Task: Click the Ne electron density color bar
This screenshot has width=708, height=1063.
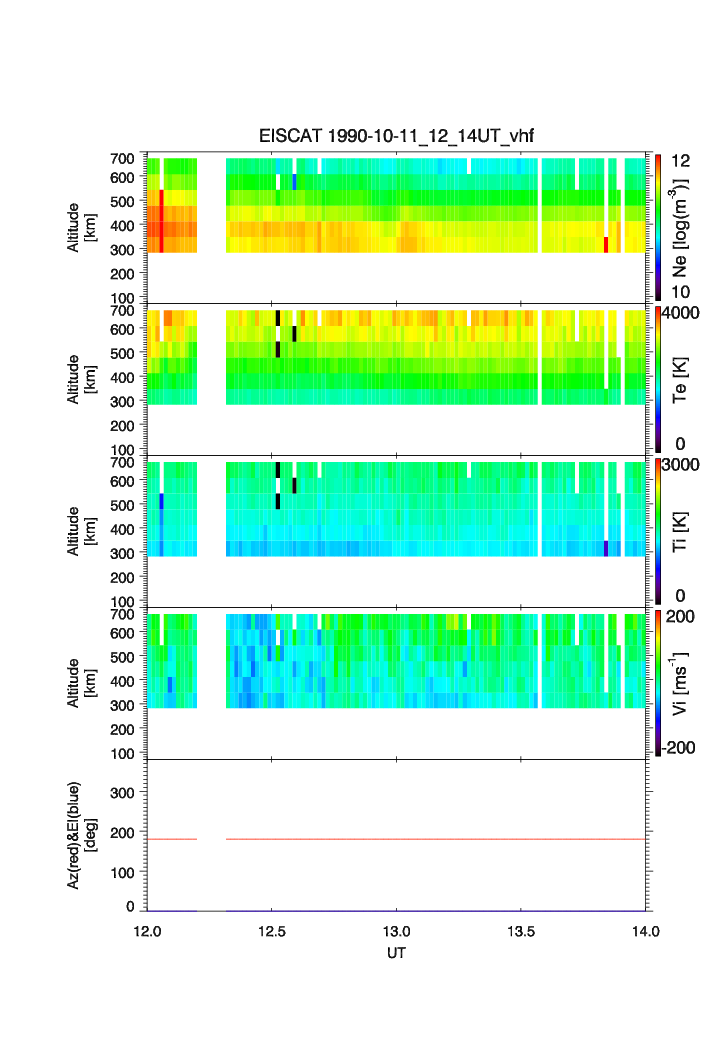Action: click(x=658, y=227)
